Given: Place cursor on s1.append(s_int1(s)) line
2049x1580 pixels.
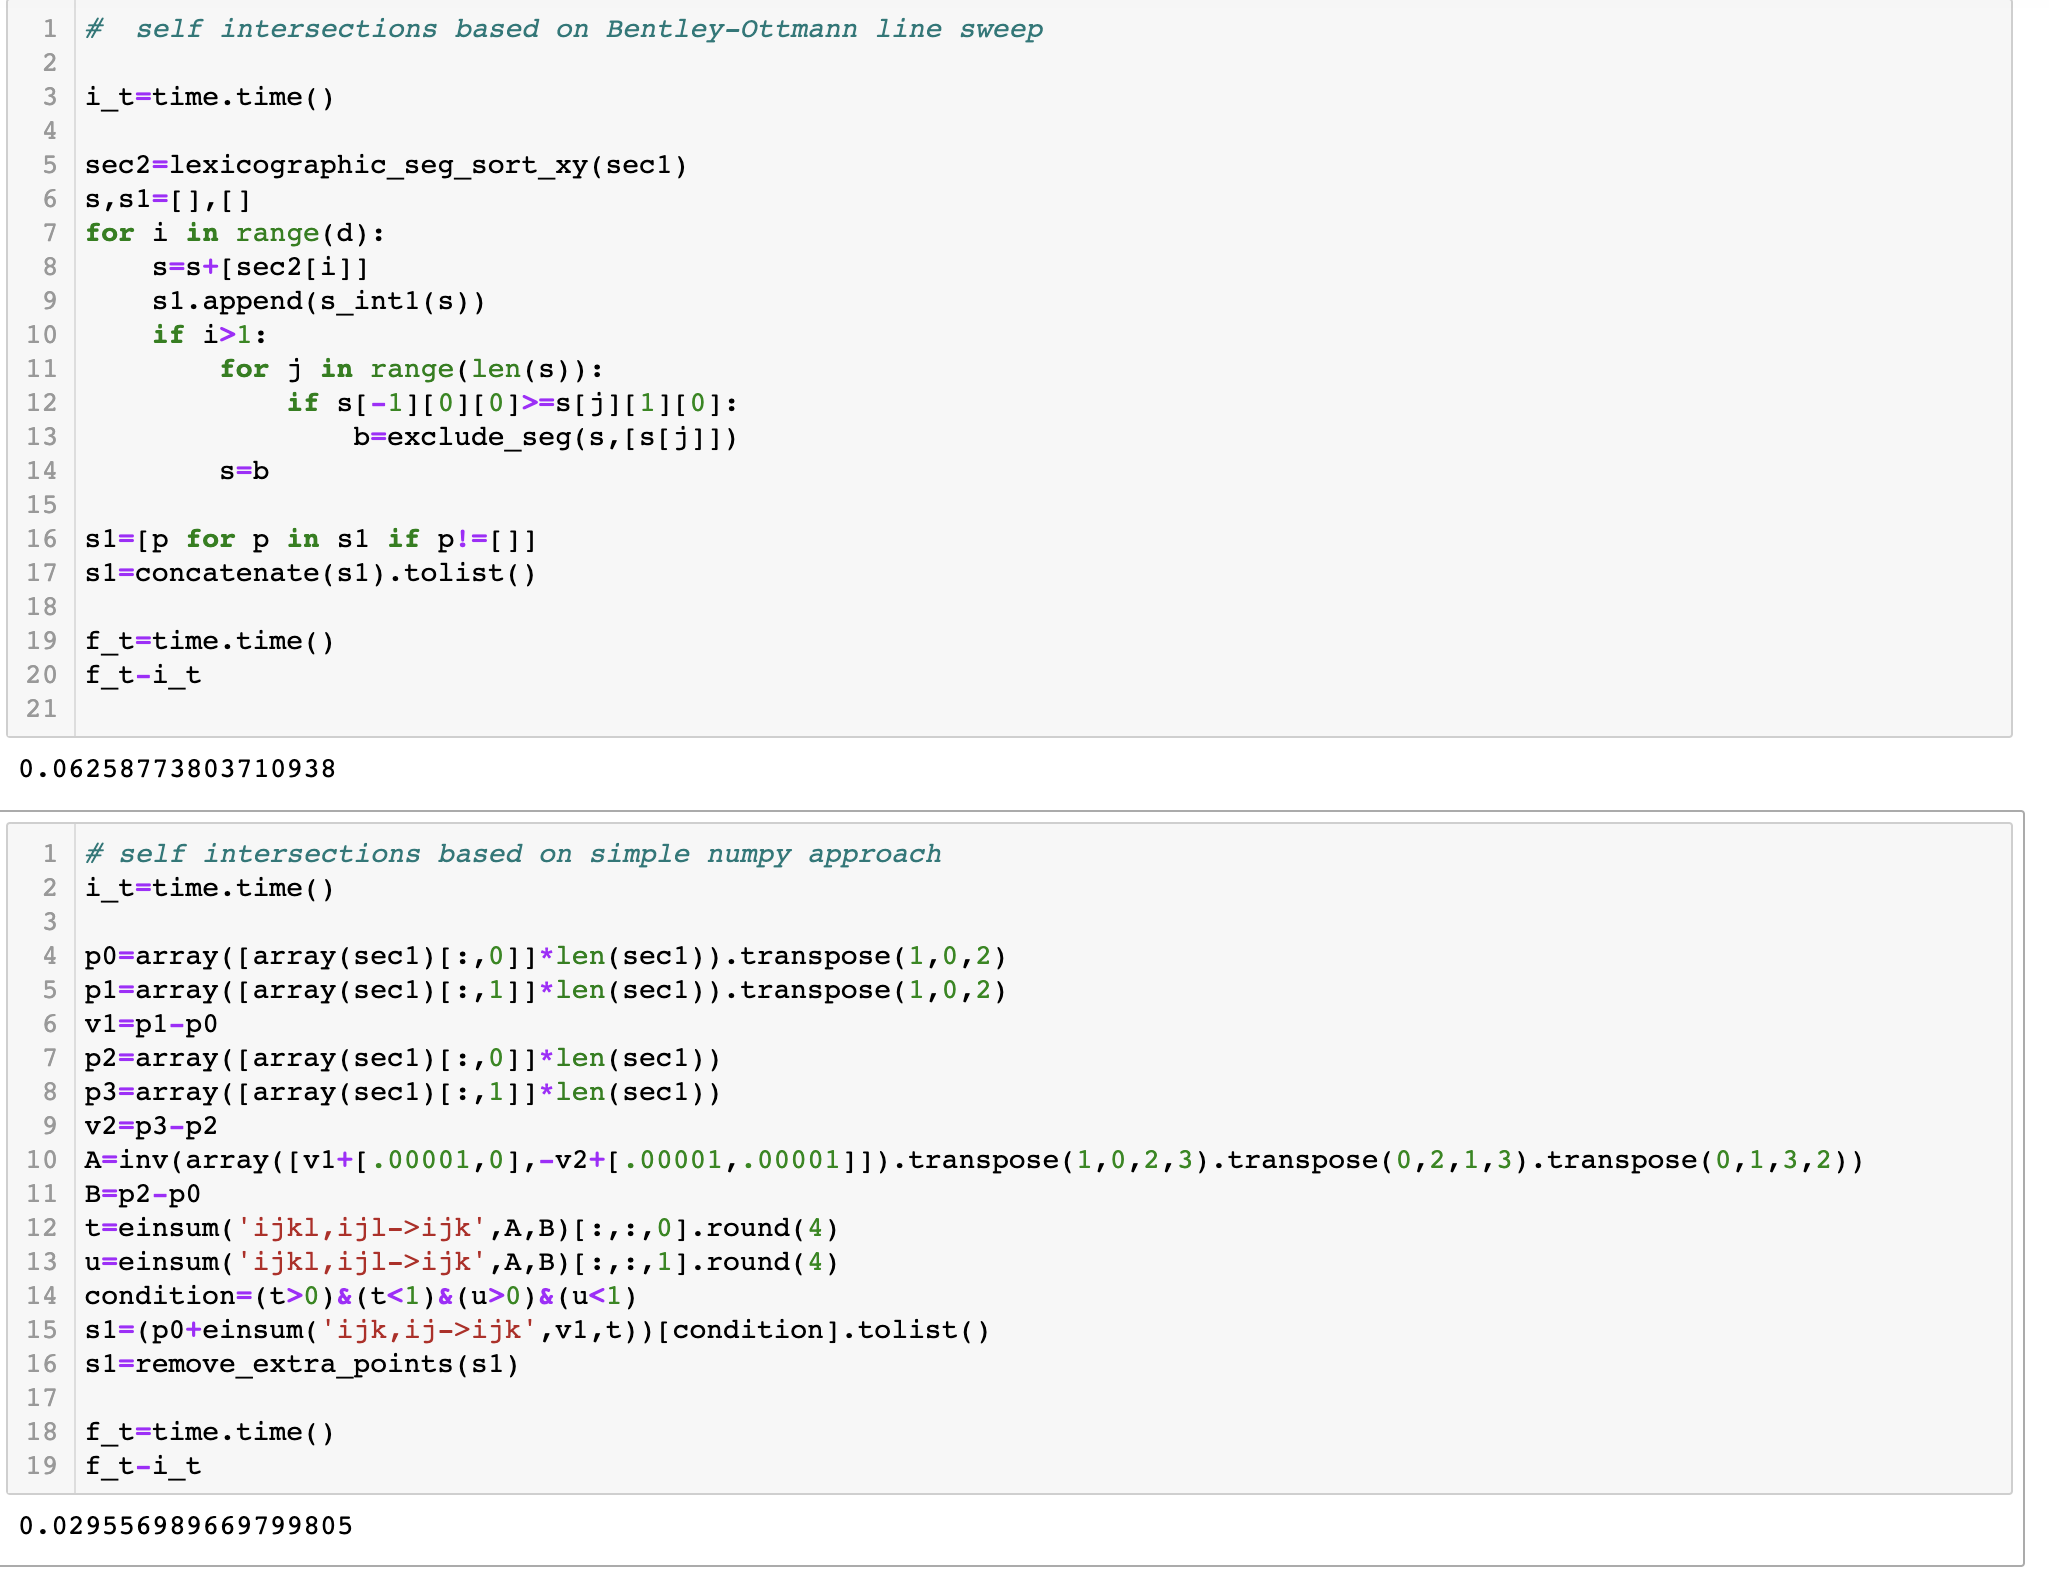Looking at the screenshot, I should click(x=318, y=301).
